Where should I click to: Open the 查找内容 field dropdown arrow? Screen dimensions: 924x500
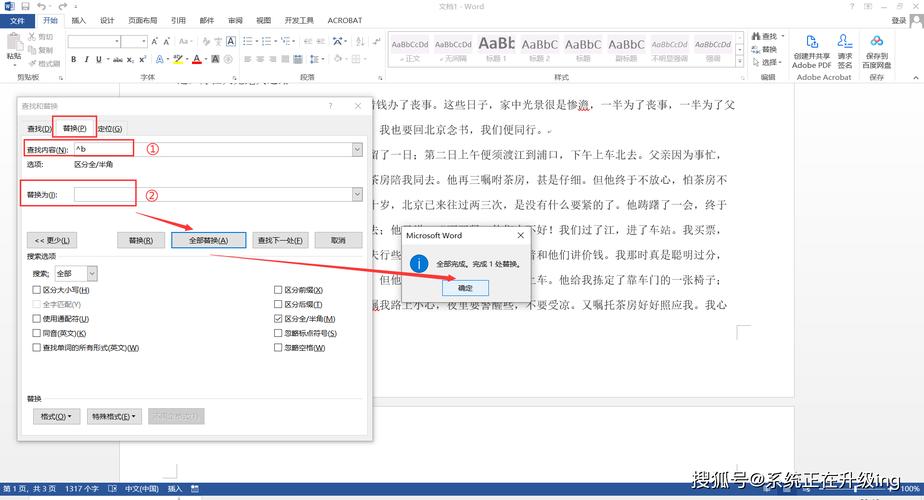click(x=357, y=149)
